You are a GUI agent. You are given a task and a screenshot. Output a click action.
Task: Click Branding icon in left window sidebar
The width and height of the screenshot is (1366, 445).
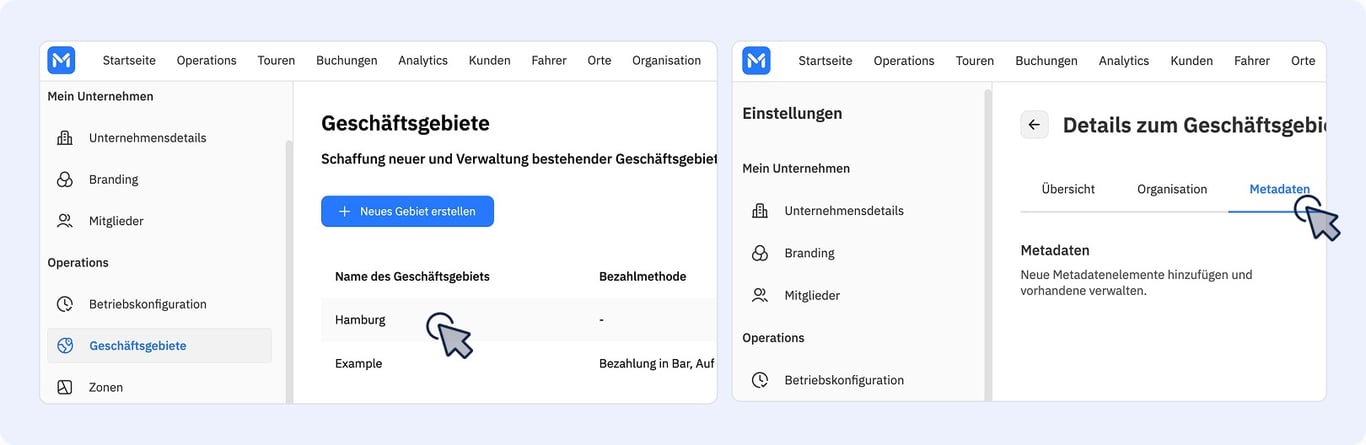65,180
